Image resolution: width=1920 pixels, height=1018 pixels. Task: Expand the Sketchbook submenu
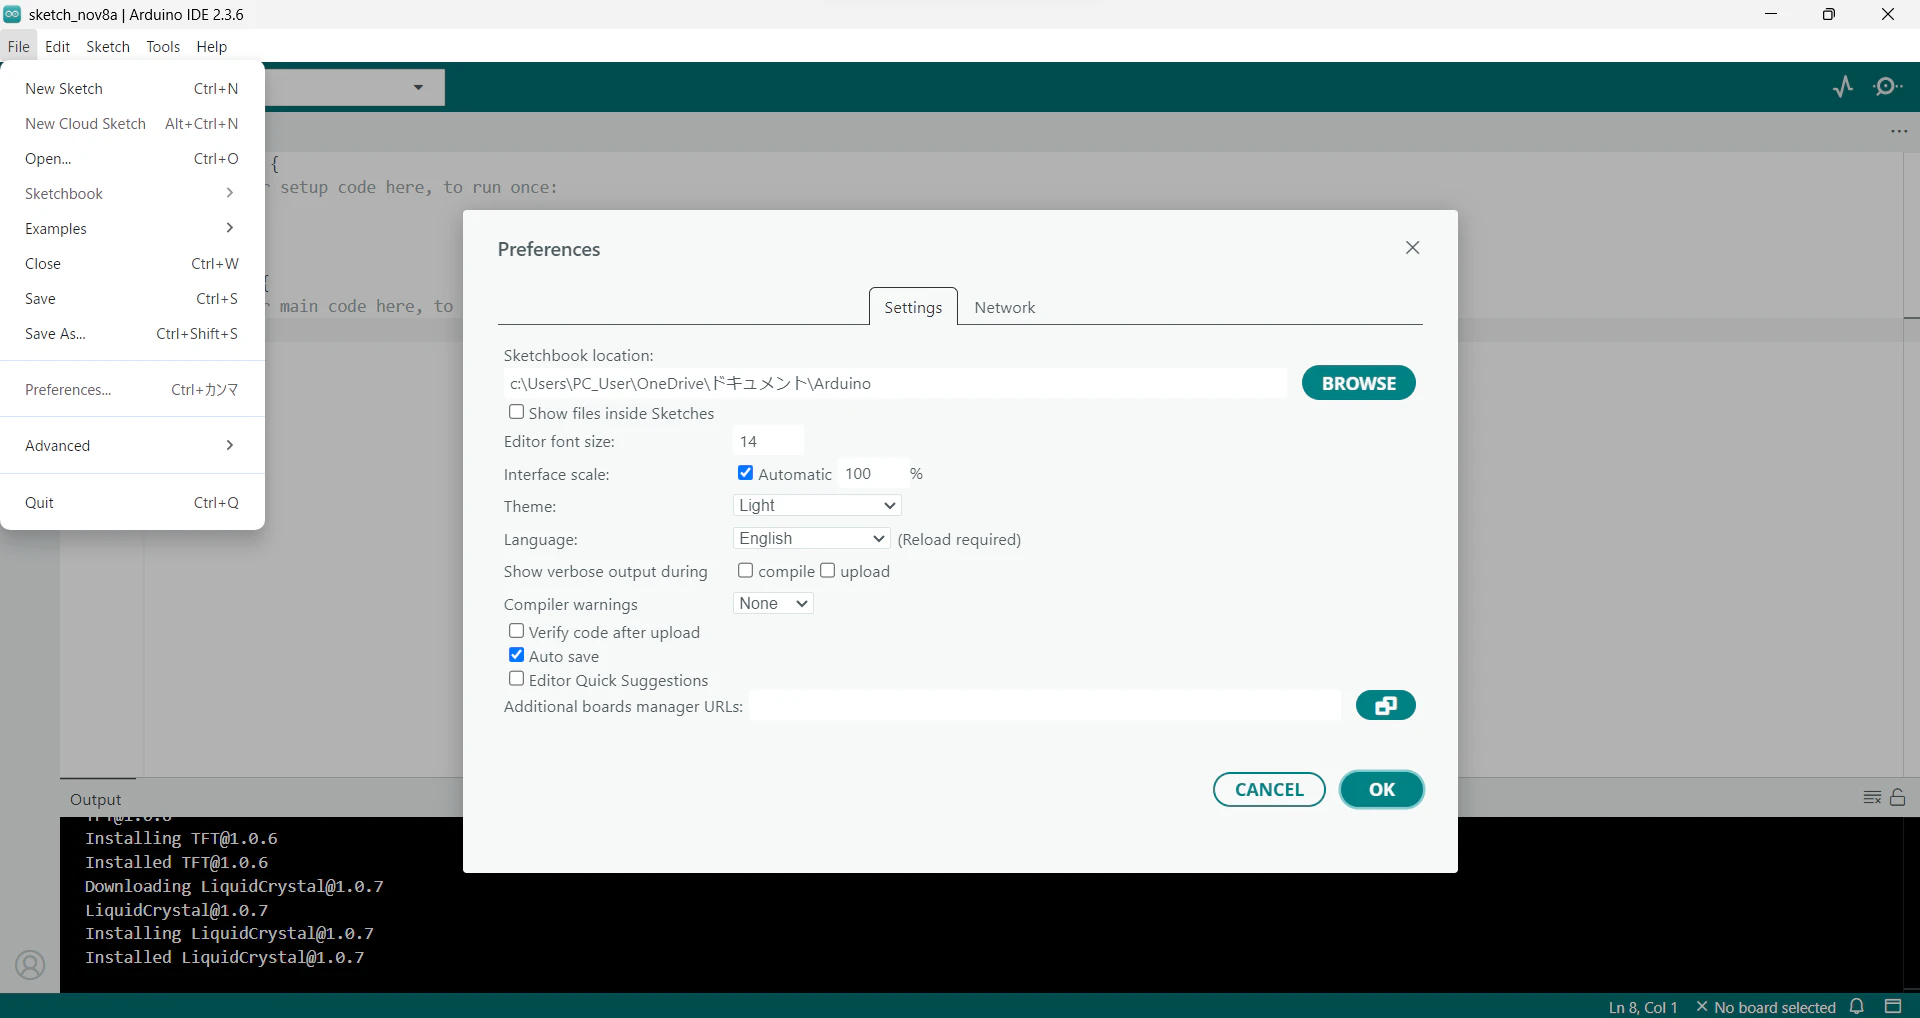(x=132, y=193)
